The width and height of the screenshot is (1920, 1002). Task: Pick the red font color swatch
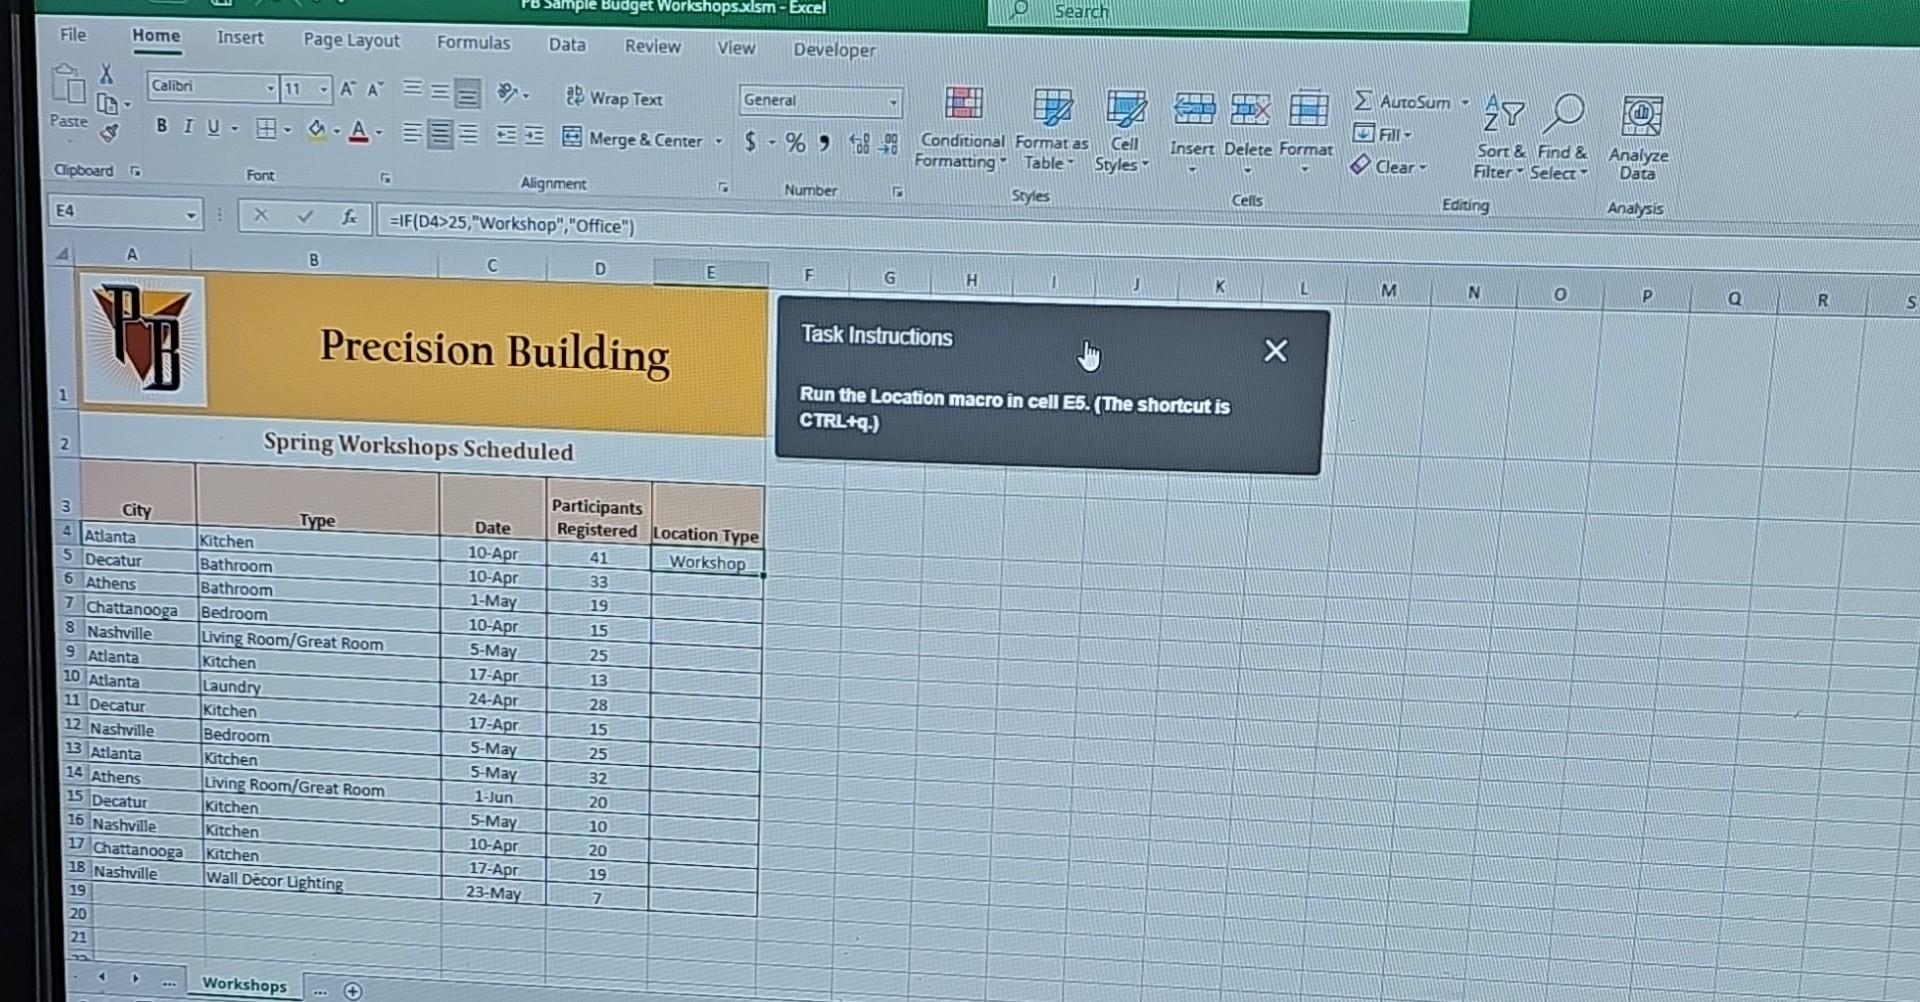coord(358,138)
